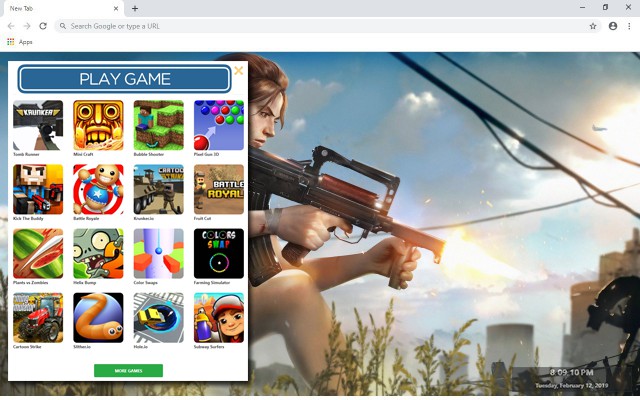Viewport: 640px width, 400px height.
Task: Click the PLAY GAME banner button
Action: tap(124, 79)
